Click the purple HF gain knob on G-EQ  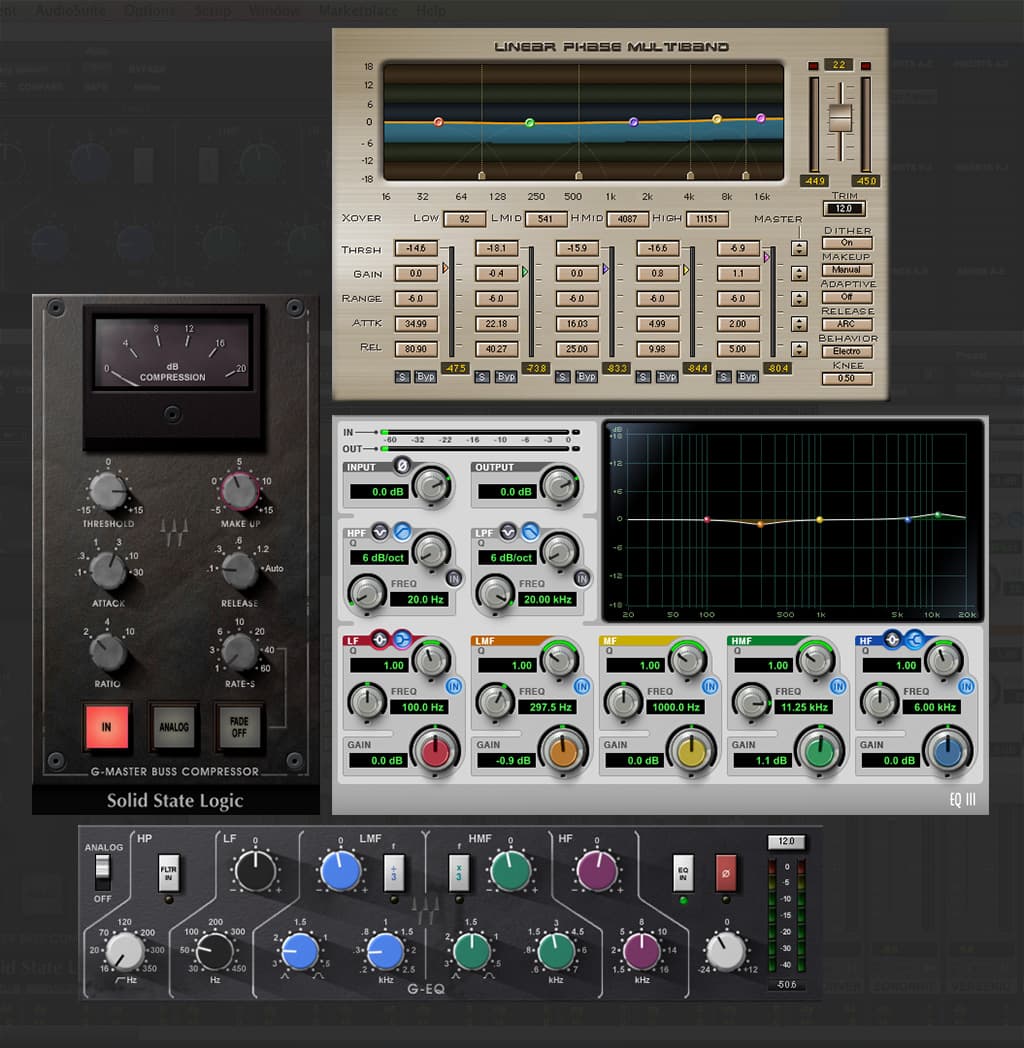click(x=597, y=871)
